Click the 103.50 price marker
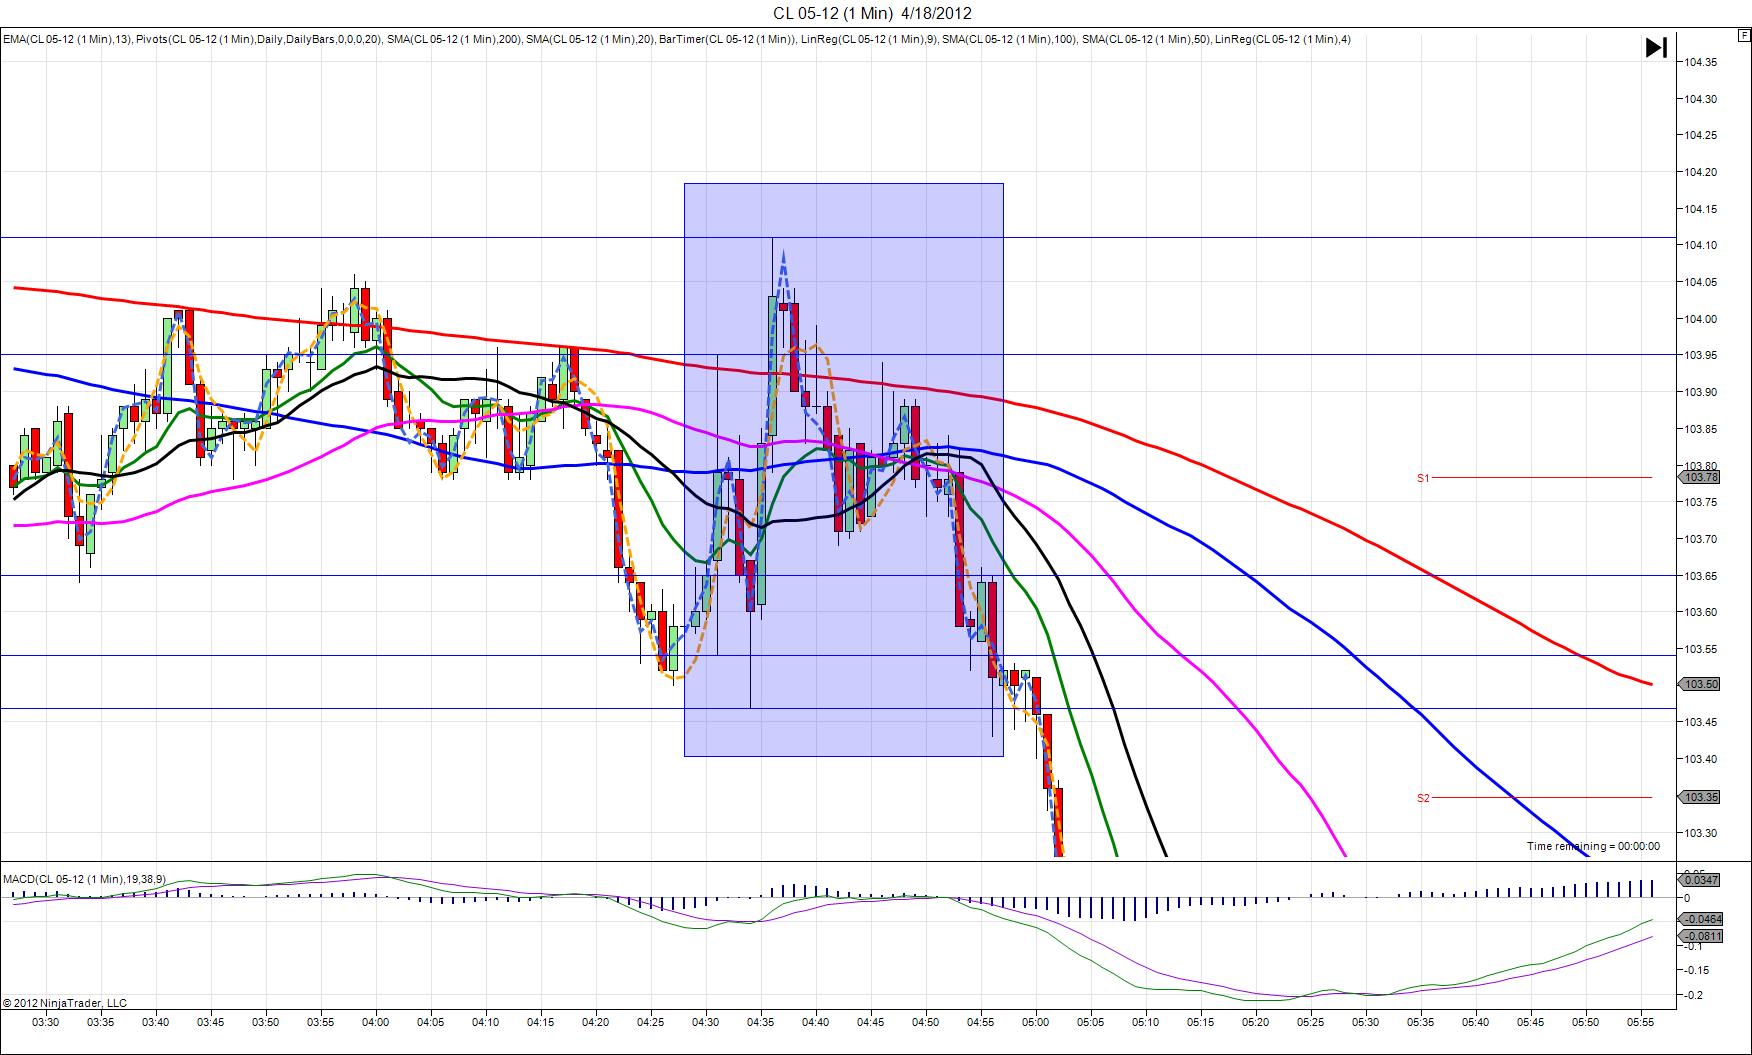Screen dimensions: 1752x1055 click(x=1700, y=684)
